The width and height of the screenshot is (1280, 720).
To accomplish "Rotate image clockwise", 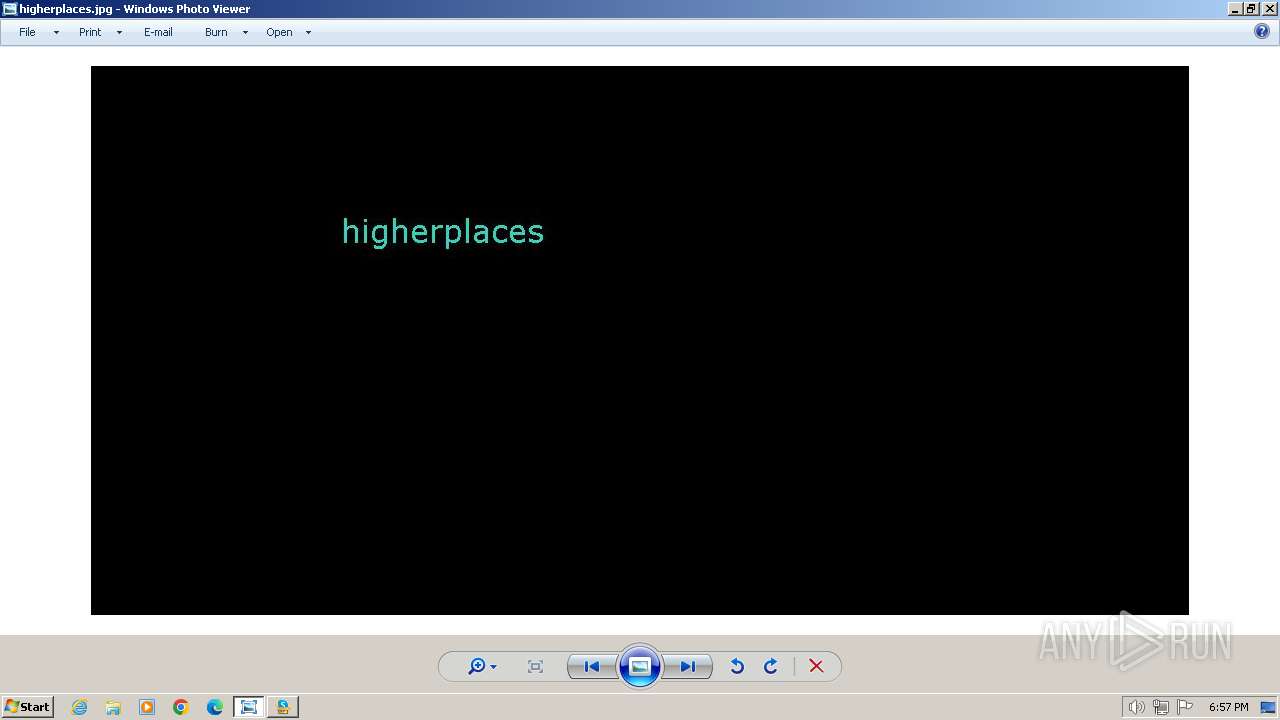I will click(771, 666).
